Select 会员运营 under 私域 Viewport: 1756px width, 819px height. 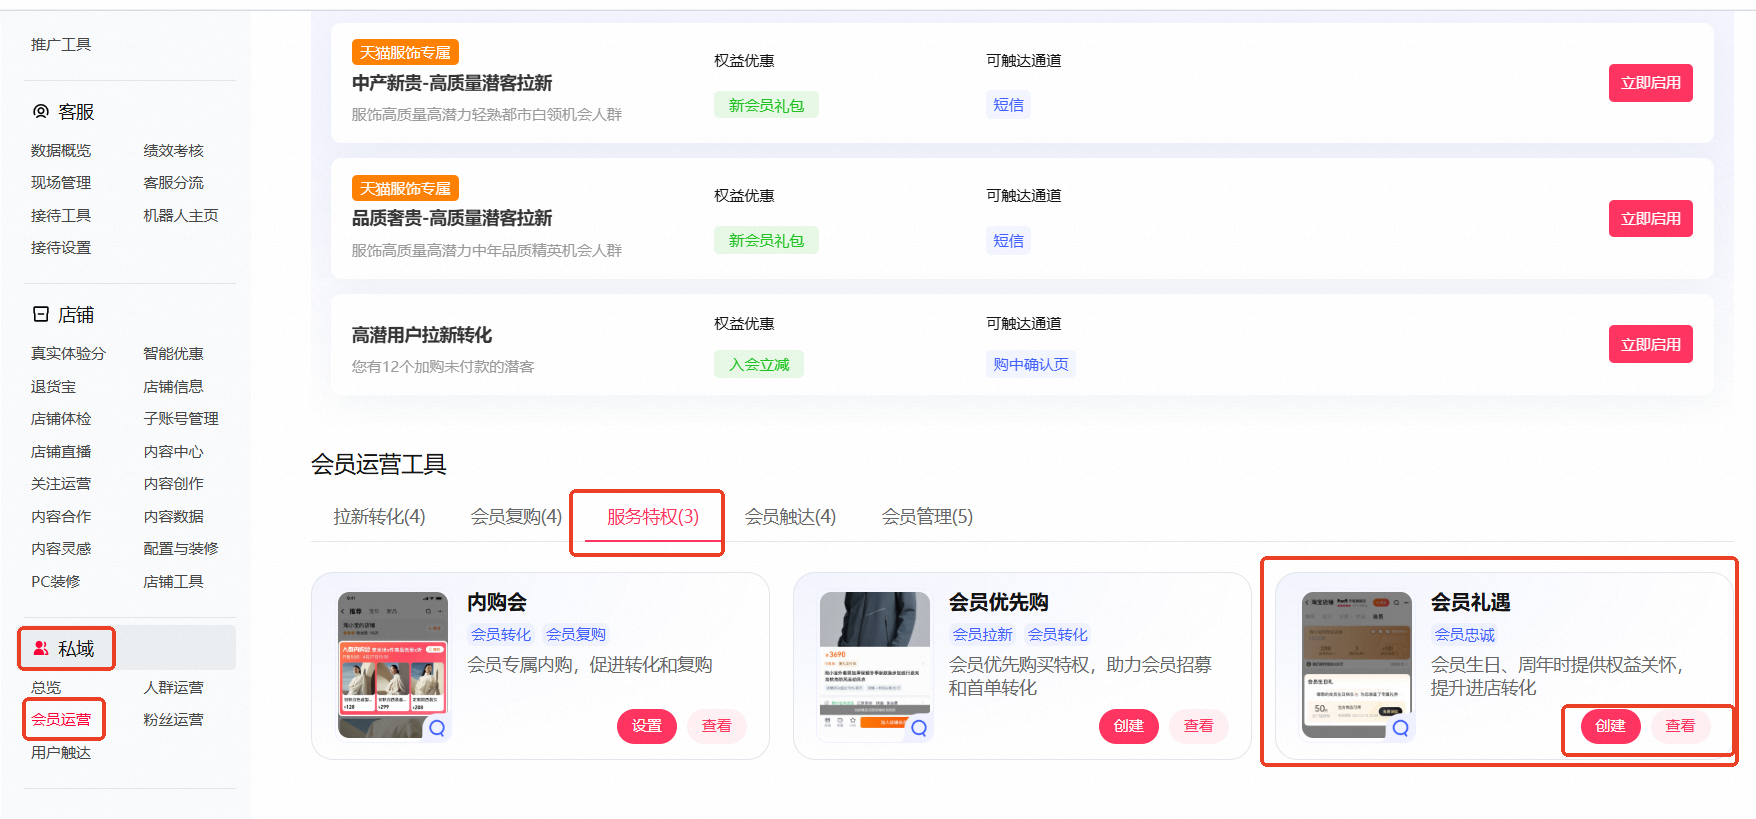pyautogui.click(x=61, y=720)
